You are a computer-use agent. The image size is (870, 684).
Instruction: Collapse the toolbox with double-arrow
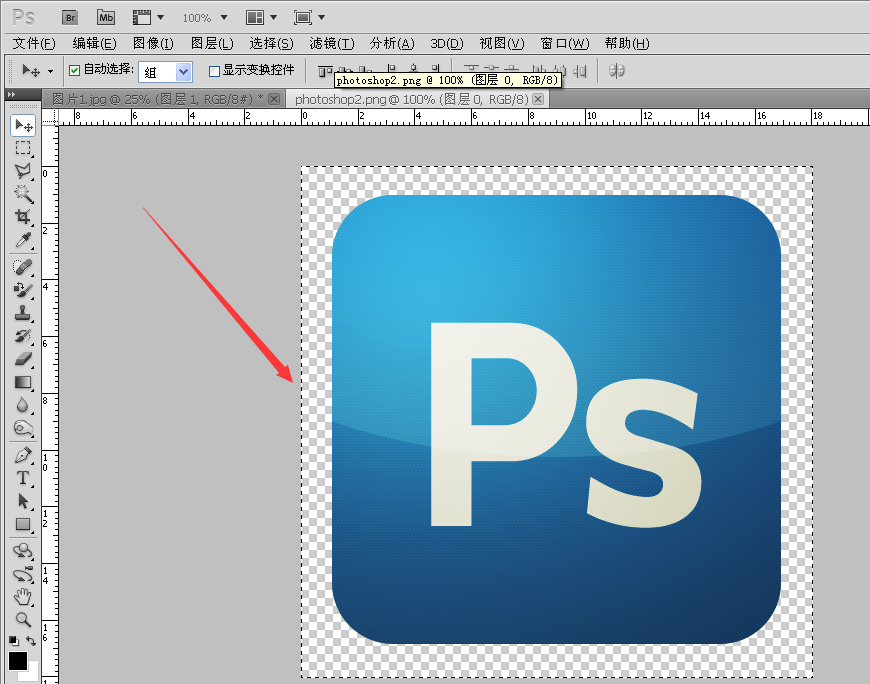tap(12, 95)
